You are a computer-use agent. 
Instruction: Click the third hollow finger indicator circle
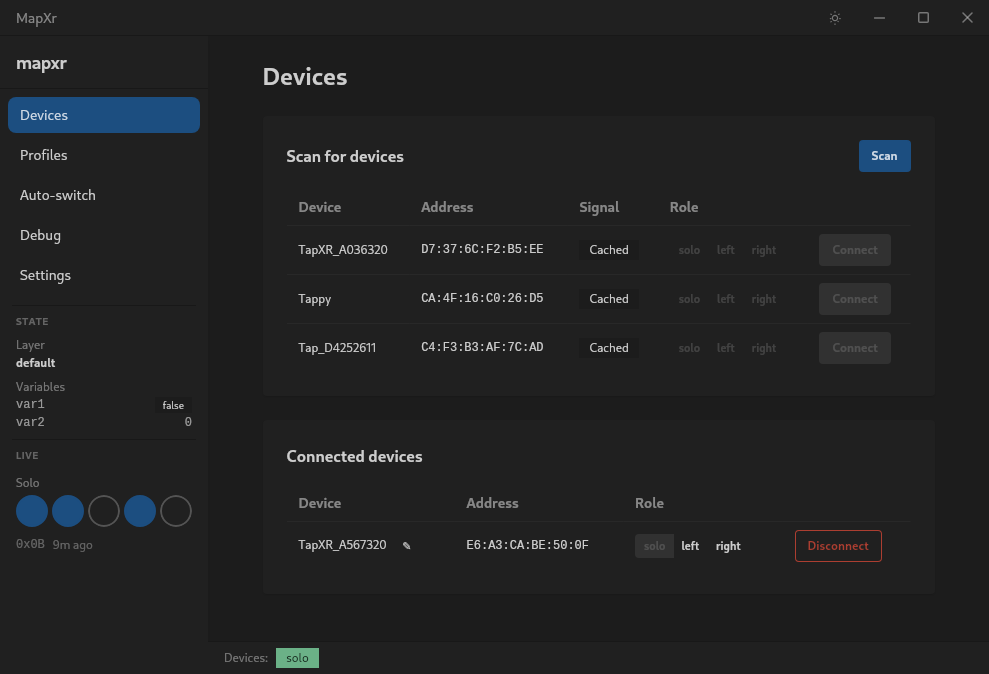(104, 511)
